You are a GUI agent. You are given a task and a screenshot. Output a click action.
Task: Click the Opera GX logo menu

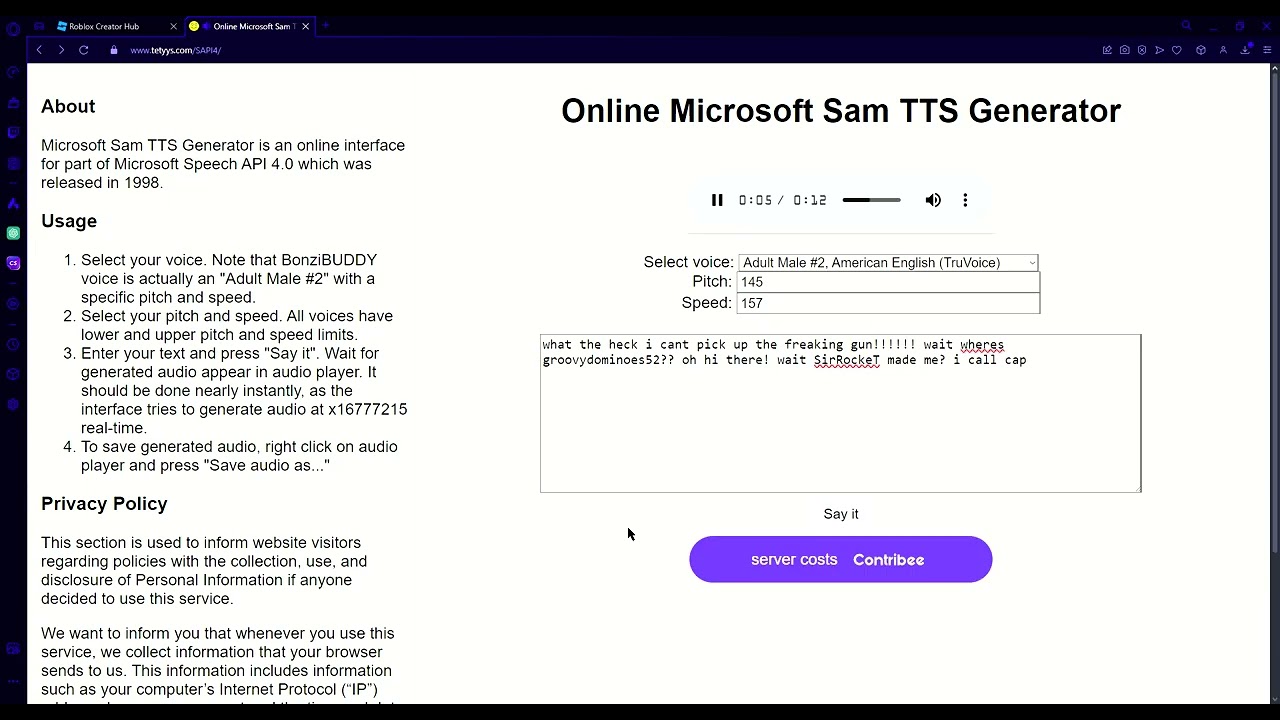[x=13, y=28]
